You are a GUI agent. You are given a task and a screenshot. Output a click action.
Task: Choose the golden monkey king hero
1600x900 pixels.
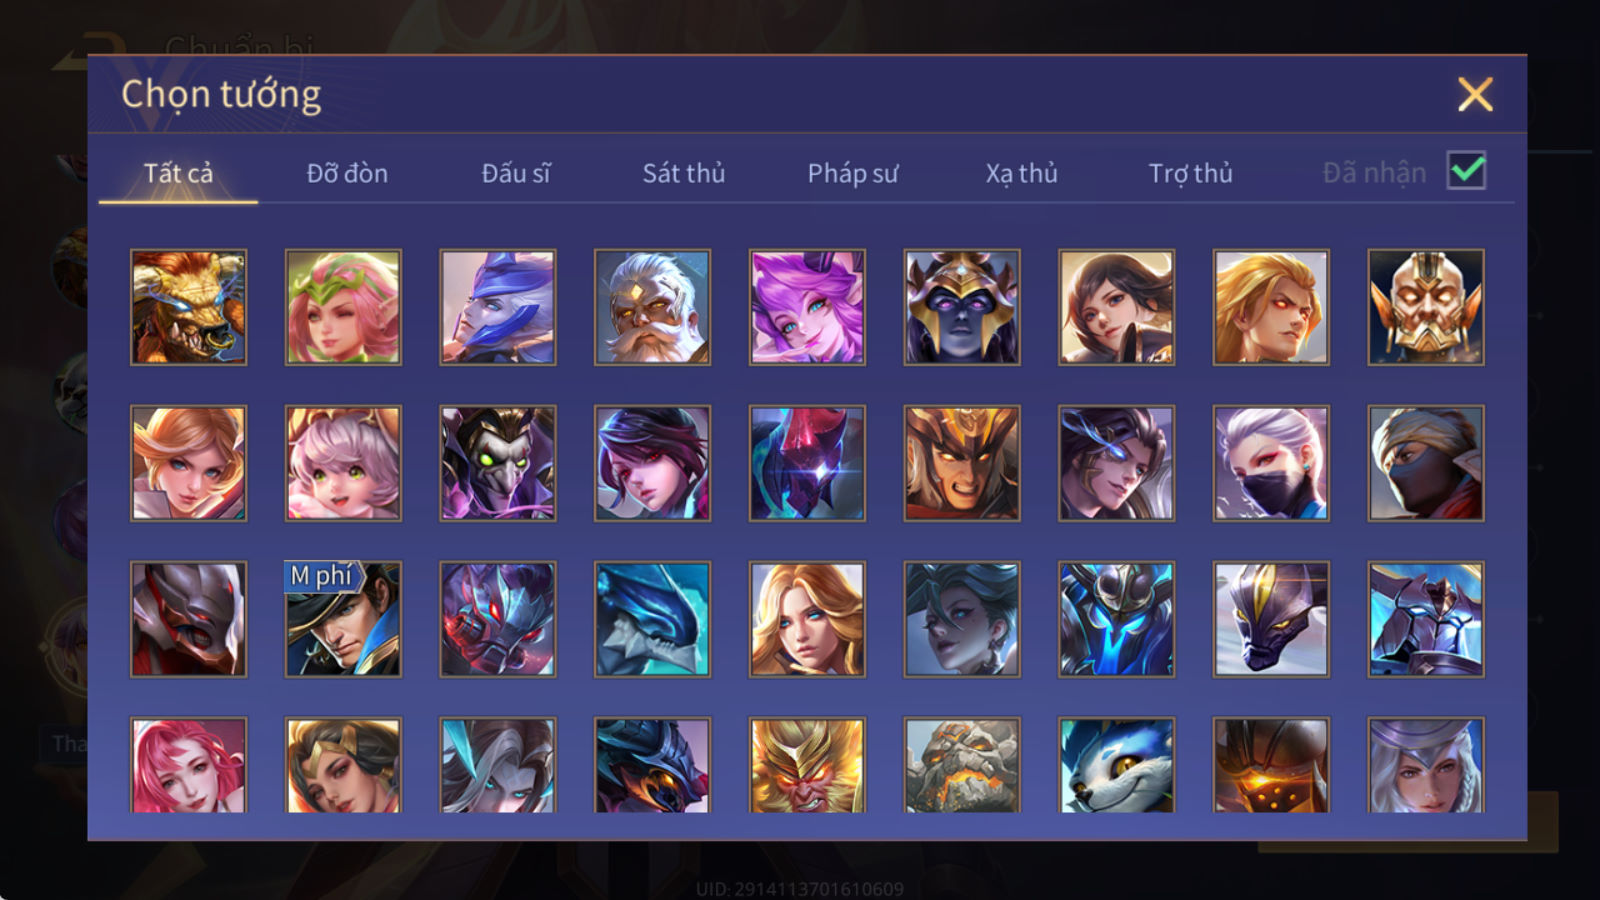pos(807,765)
